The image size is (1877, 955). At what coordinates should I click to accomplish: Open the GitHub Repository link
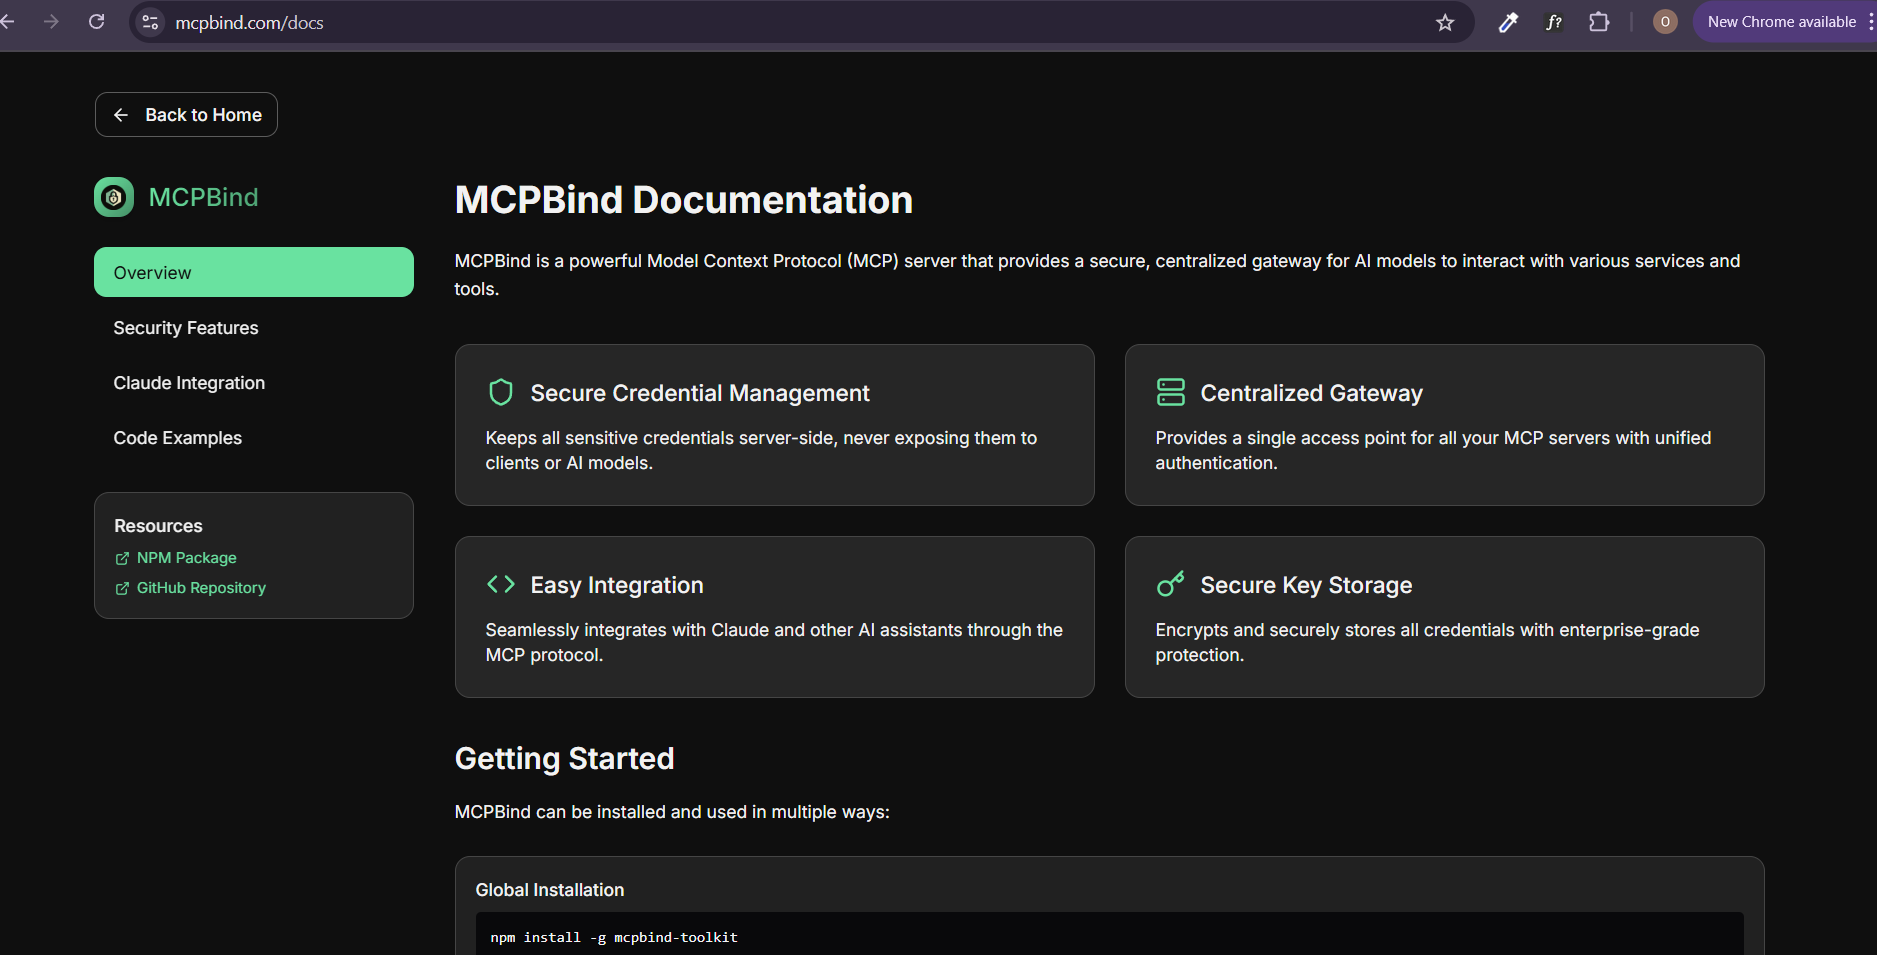click(201, 588)
